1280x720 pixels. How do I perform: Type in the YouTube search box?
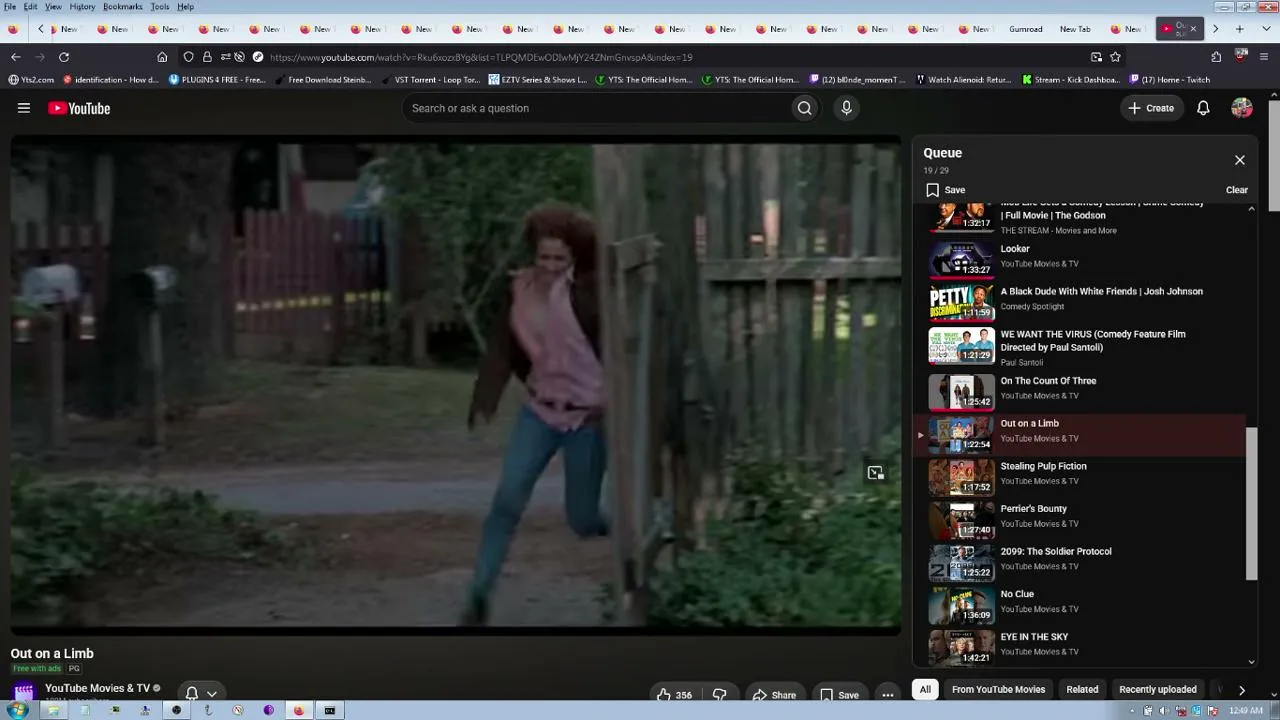(595, 108)
